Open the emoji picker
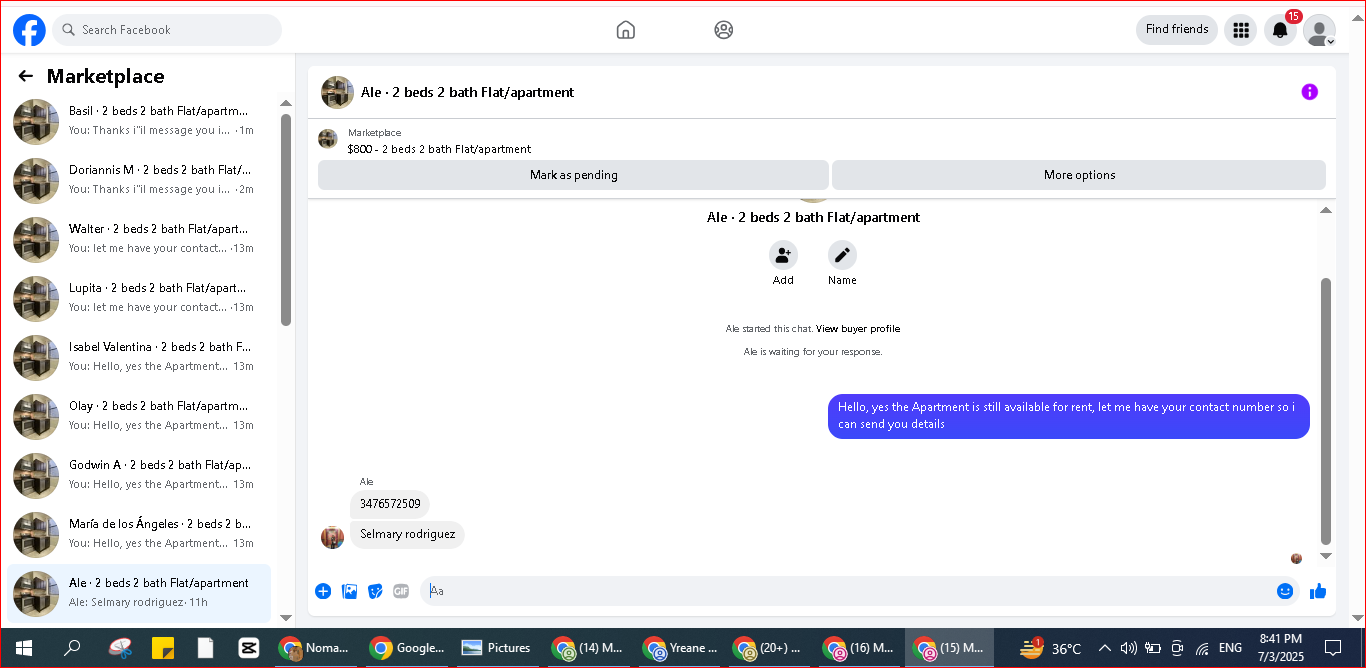 tap(1285, 591)
